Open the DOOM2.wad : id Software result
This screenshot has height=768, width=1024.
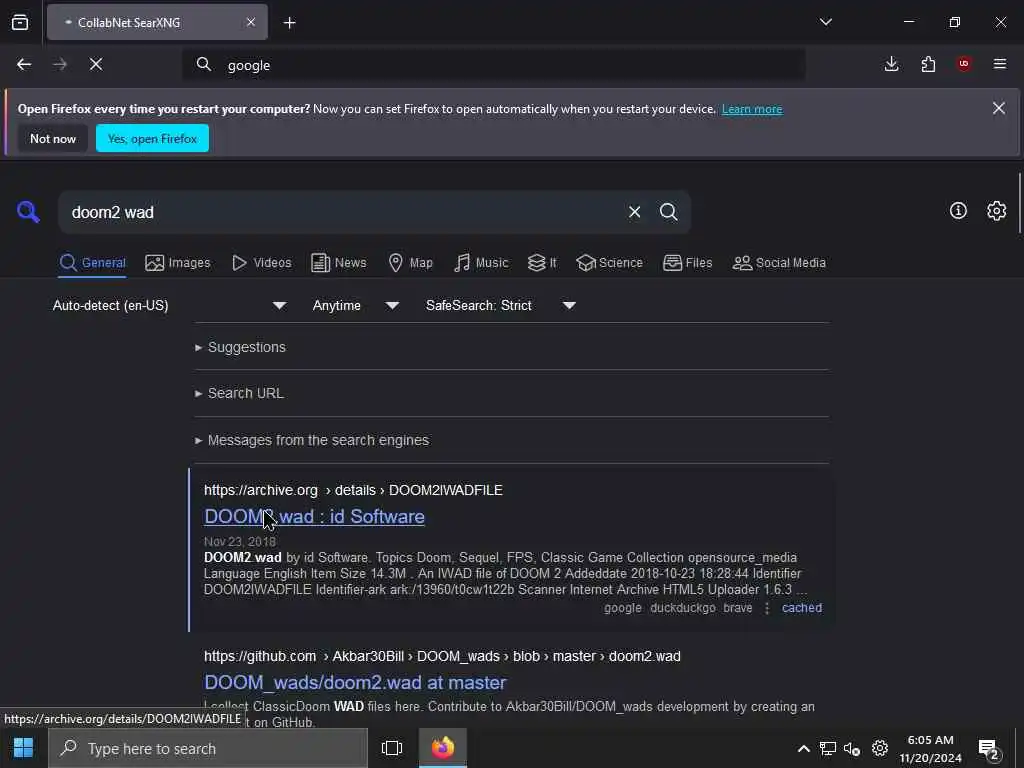coord(314,517)
